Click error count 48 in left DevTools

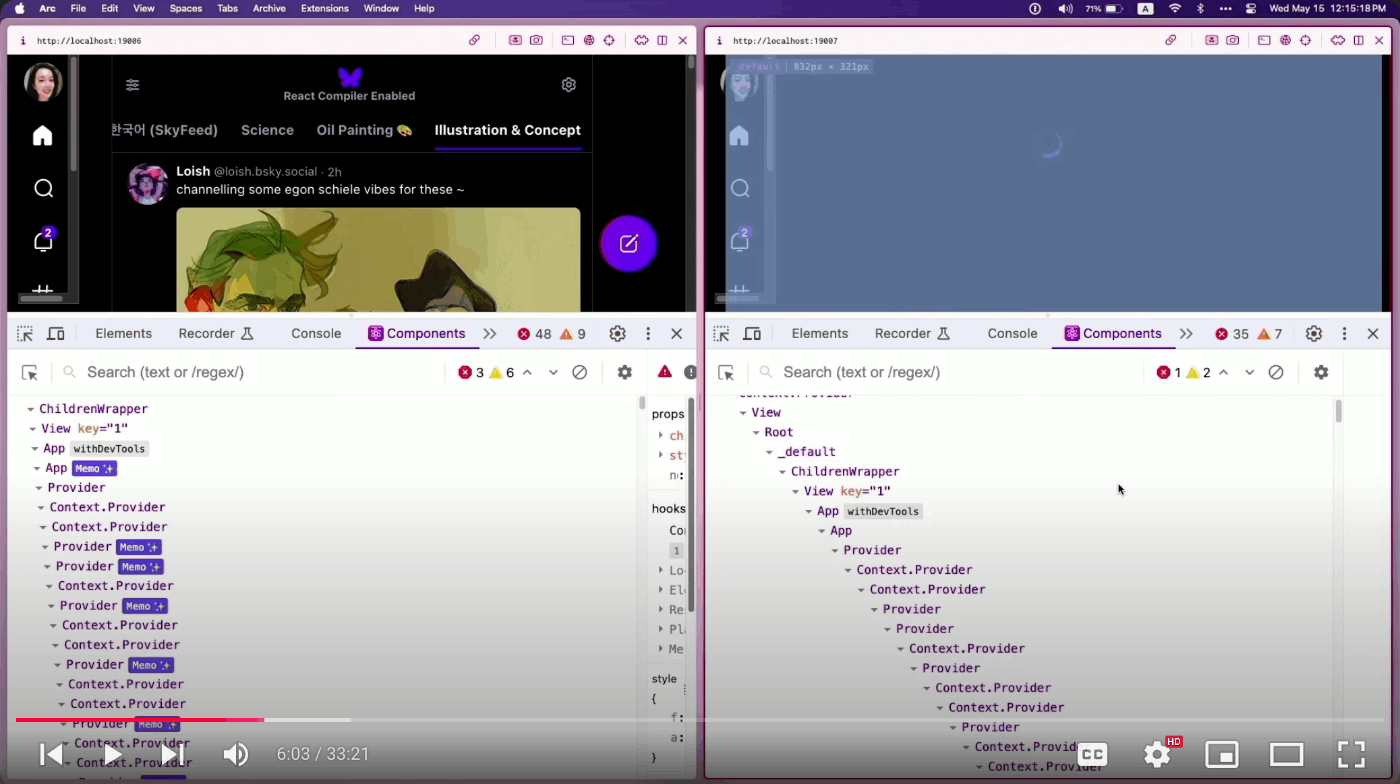point(534,334)
